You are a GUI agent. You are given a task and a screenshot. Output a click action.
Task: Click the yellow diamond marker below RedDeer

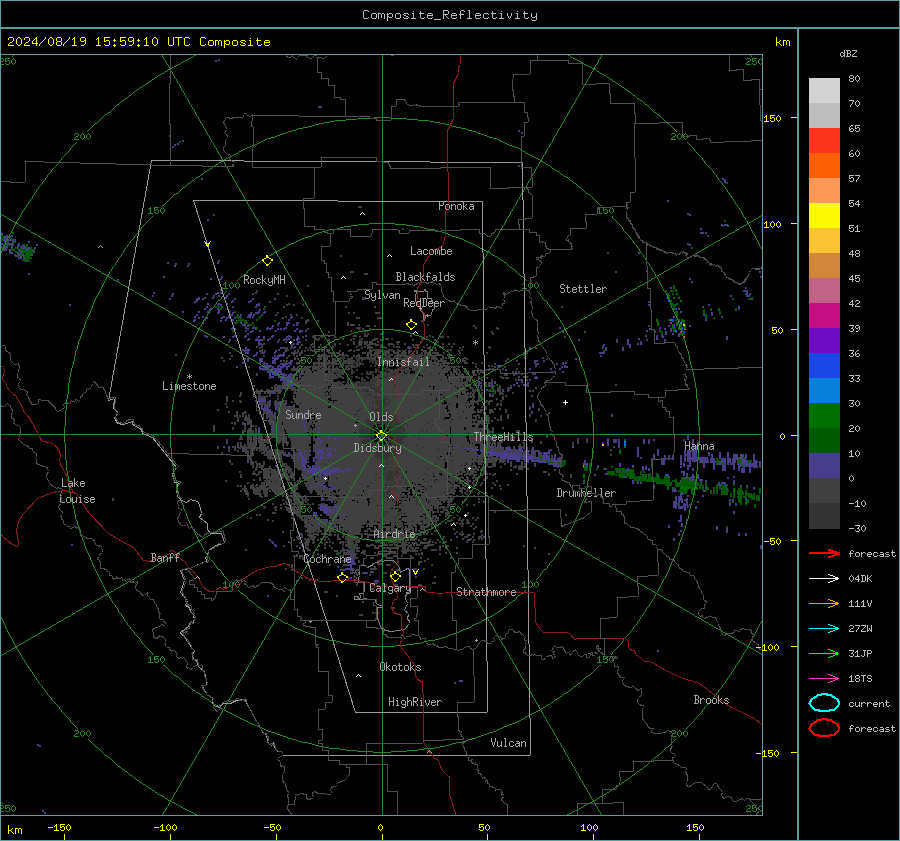click(x=411, y=325)
